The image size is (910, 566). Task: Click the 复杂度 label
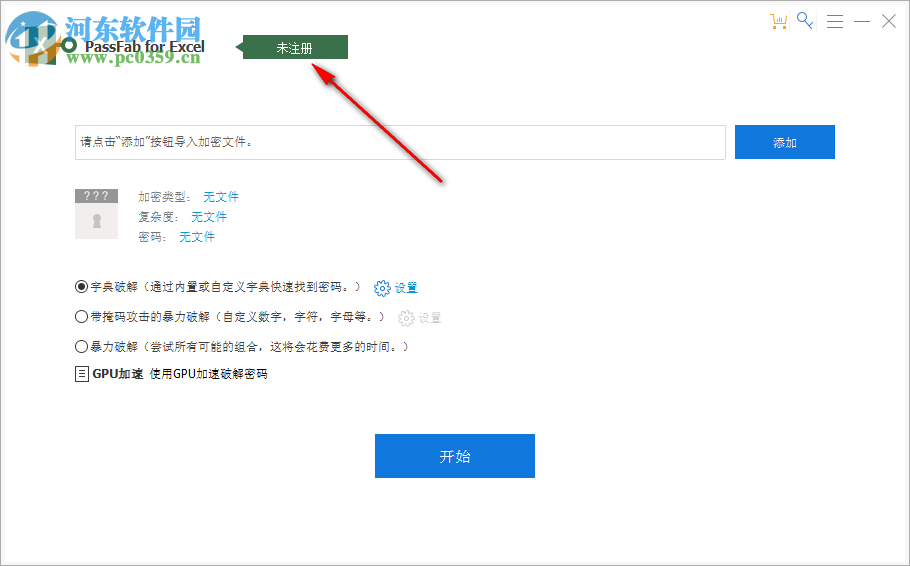coord(158,217)
